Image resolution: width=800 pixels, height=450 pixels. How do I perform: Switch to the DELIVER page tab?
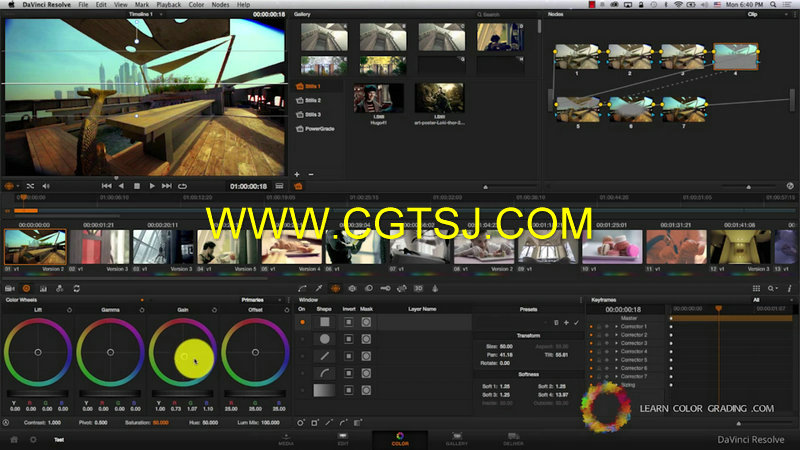pyautogui.click(x=513, y=439)
